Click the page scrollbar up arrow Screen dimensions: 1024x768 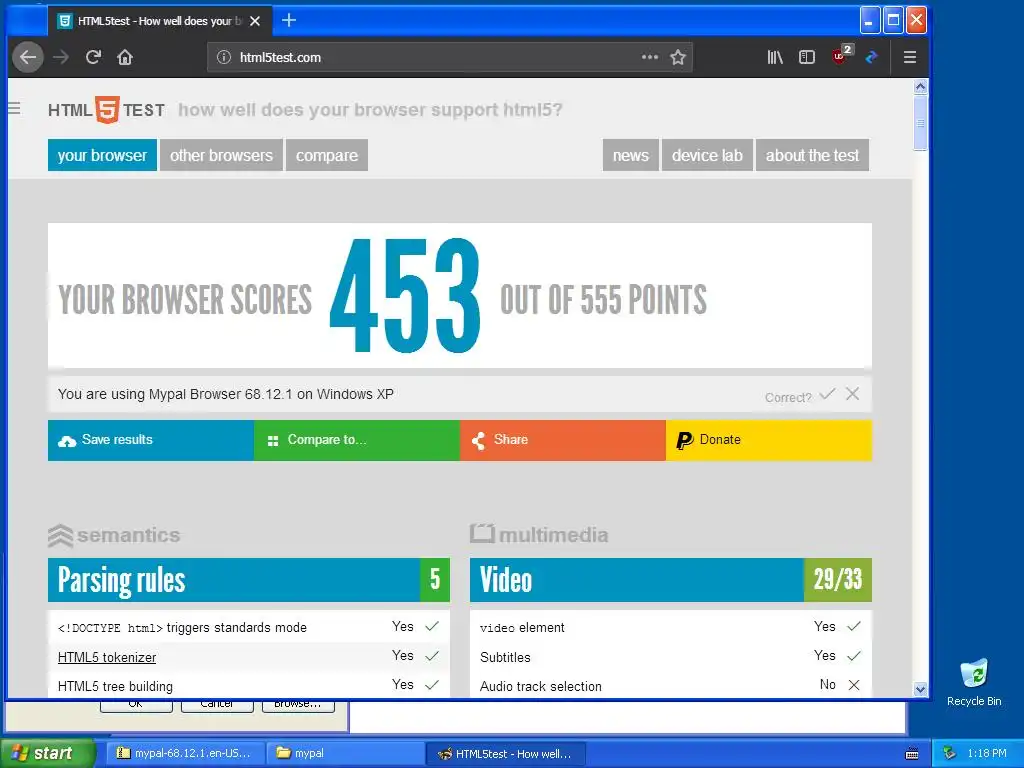[x=920, y=87]
